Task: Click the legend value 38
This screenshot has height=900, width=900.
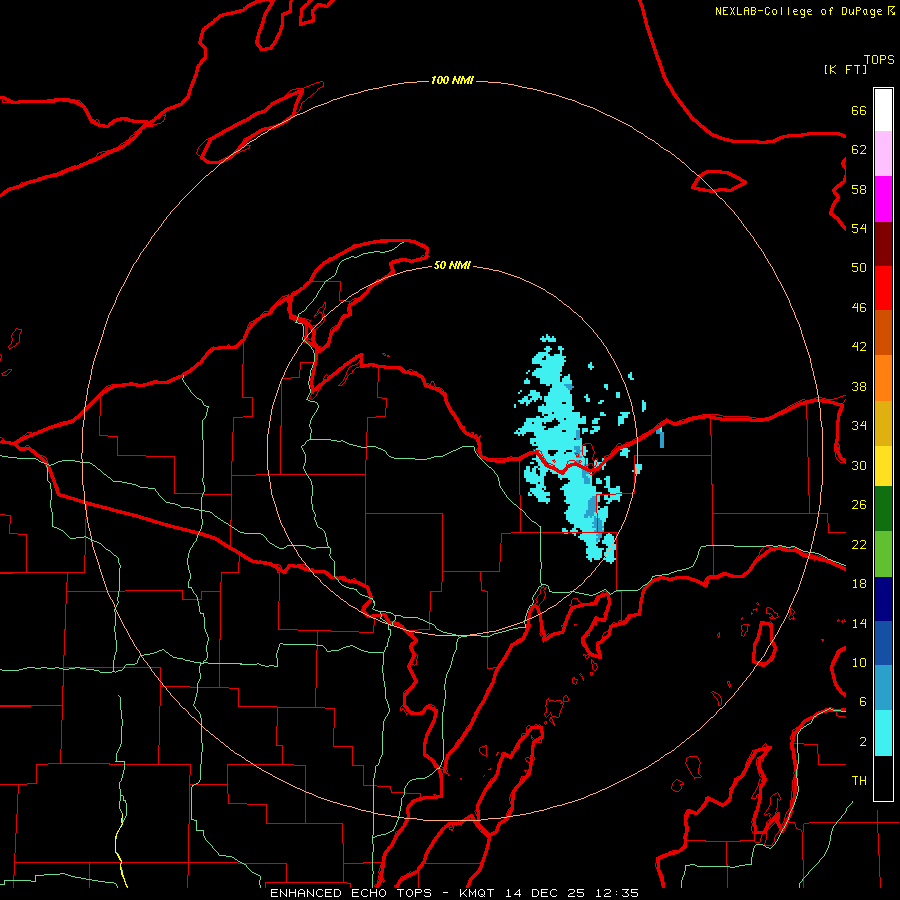Action: pyautogui.click(x=859, y=386)
